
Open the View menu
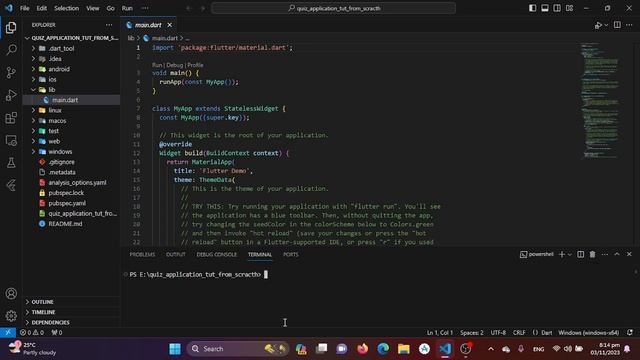93,8
